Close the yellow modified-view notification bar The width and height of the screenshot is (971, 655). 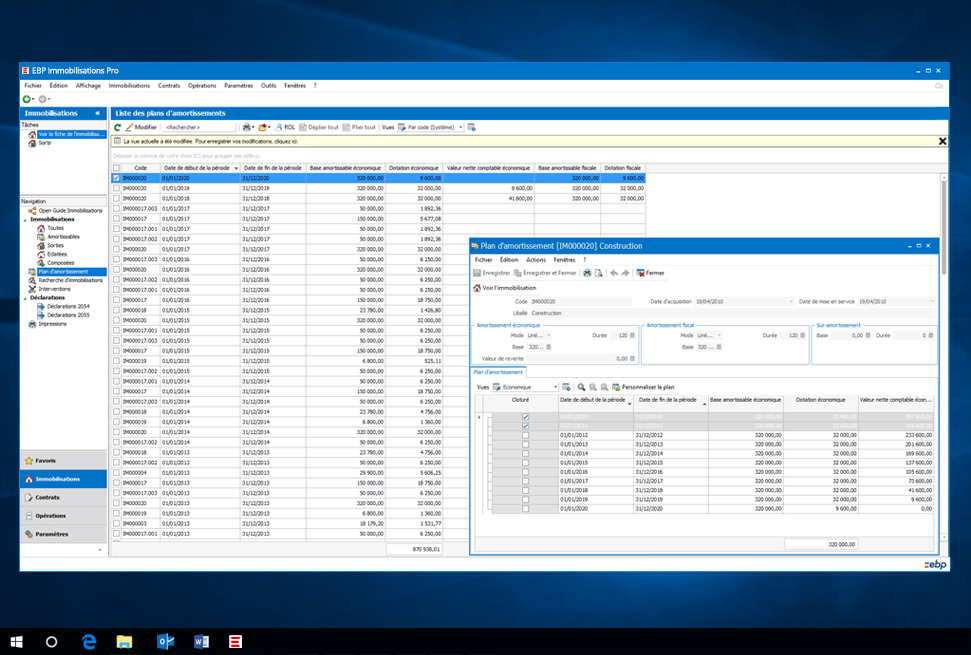(x=942, y=142)
